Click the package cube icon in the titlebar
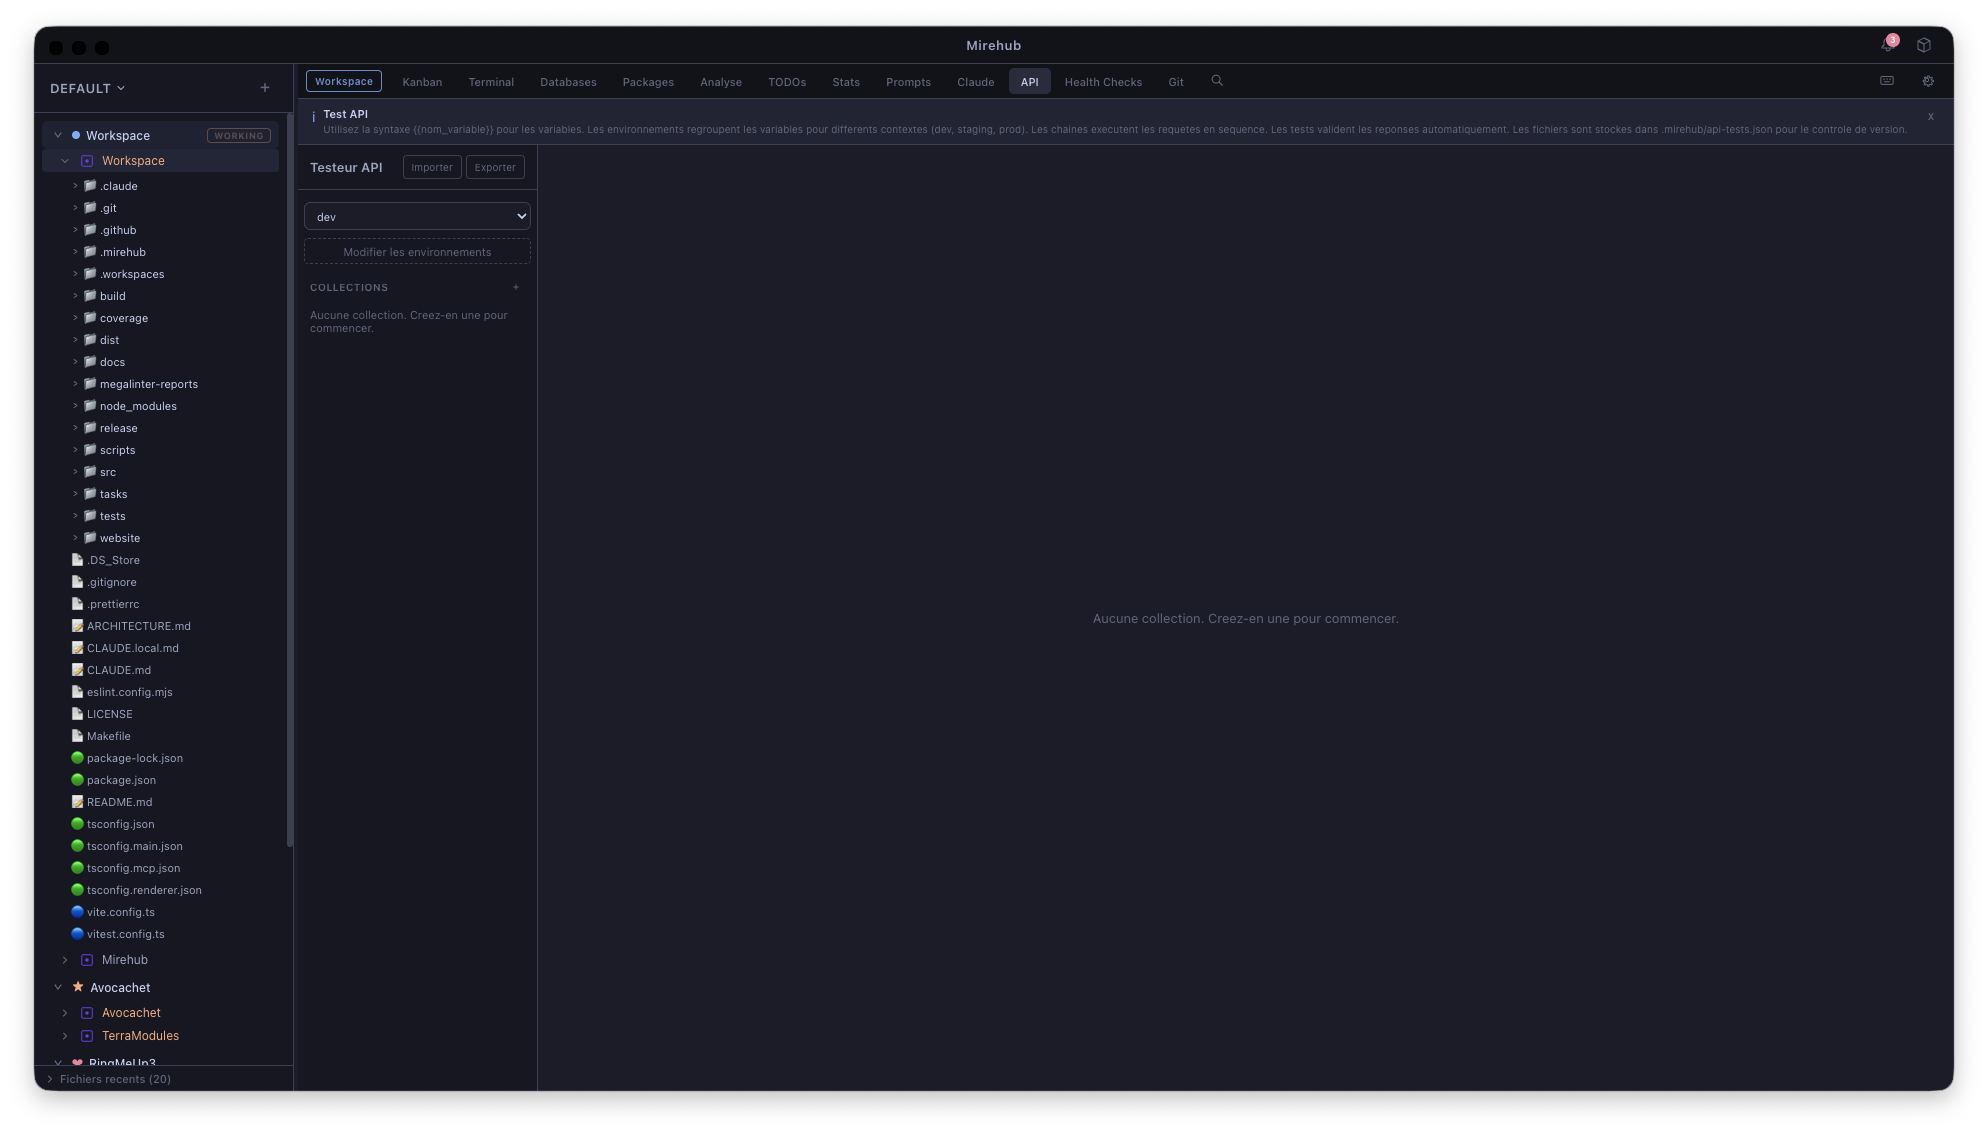The height and width of the screenshot is (1133, 1988). [1924, 45]
